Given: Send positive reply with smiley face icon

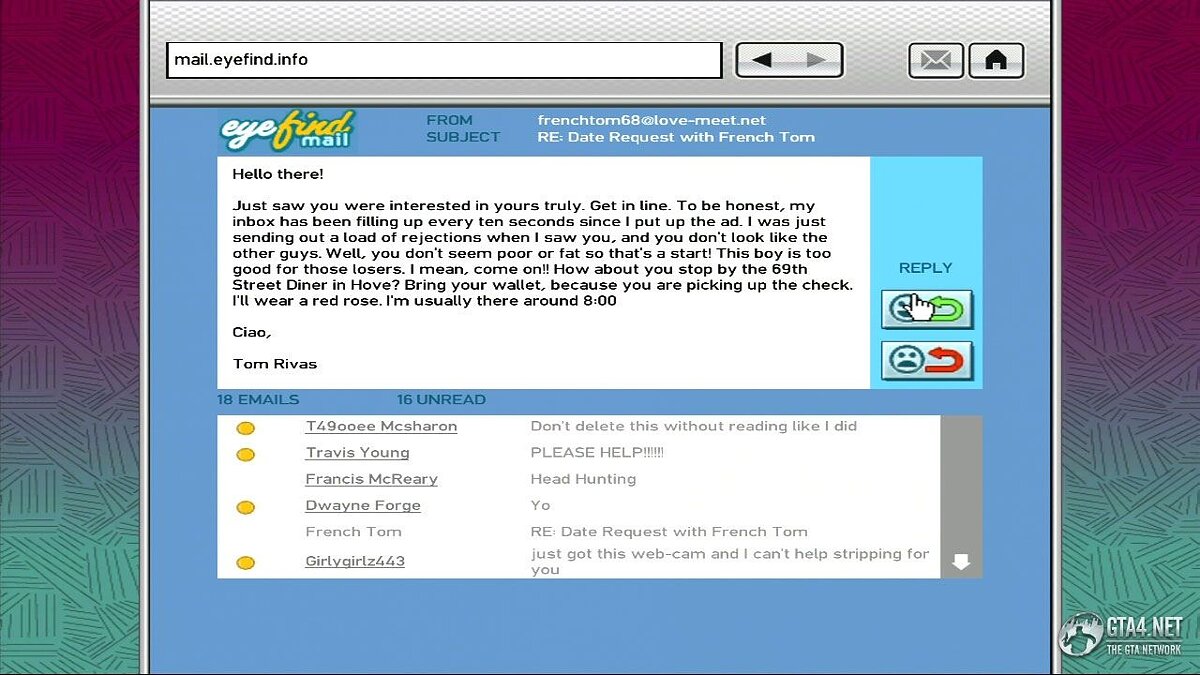Looking at the screenshot, I should coord(926,309).
